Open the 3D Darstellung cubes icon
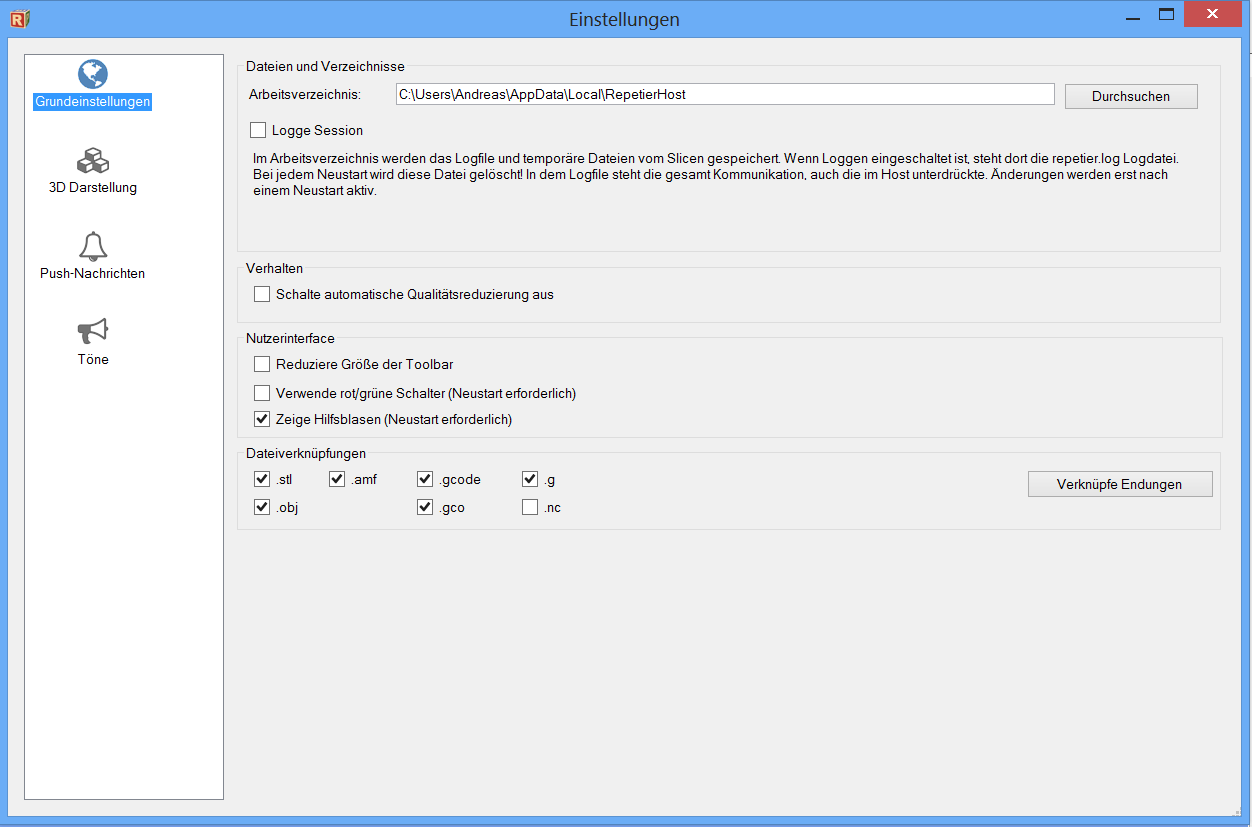1252x827 pixels. pyautogui.click(x=92, y=160)
